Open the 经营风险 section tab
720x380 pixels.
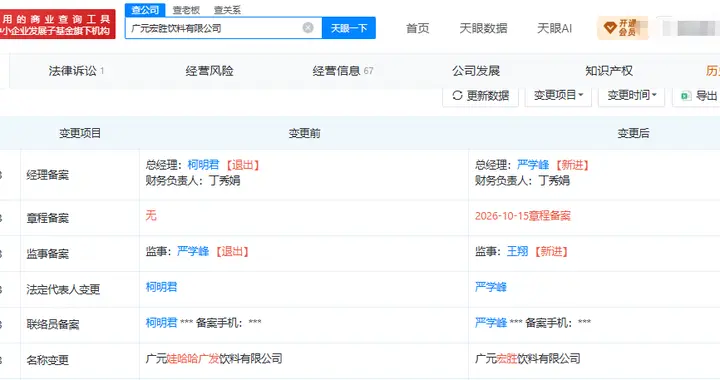209,71
